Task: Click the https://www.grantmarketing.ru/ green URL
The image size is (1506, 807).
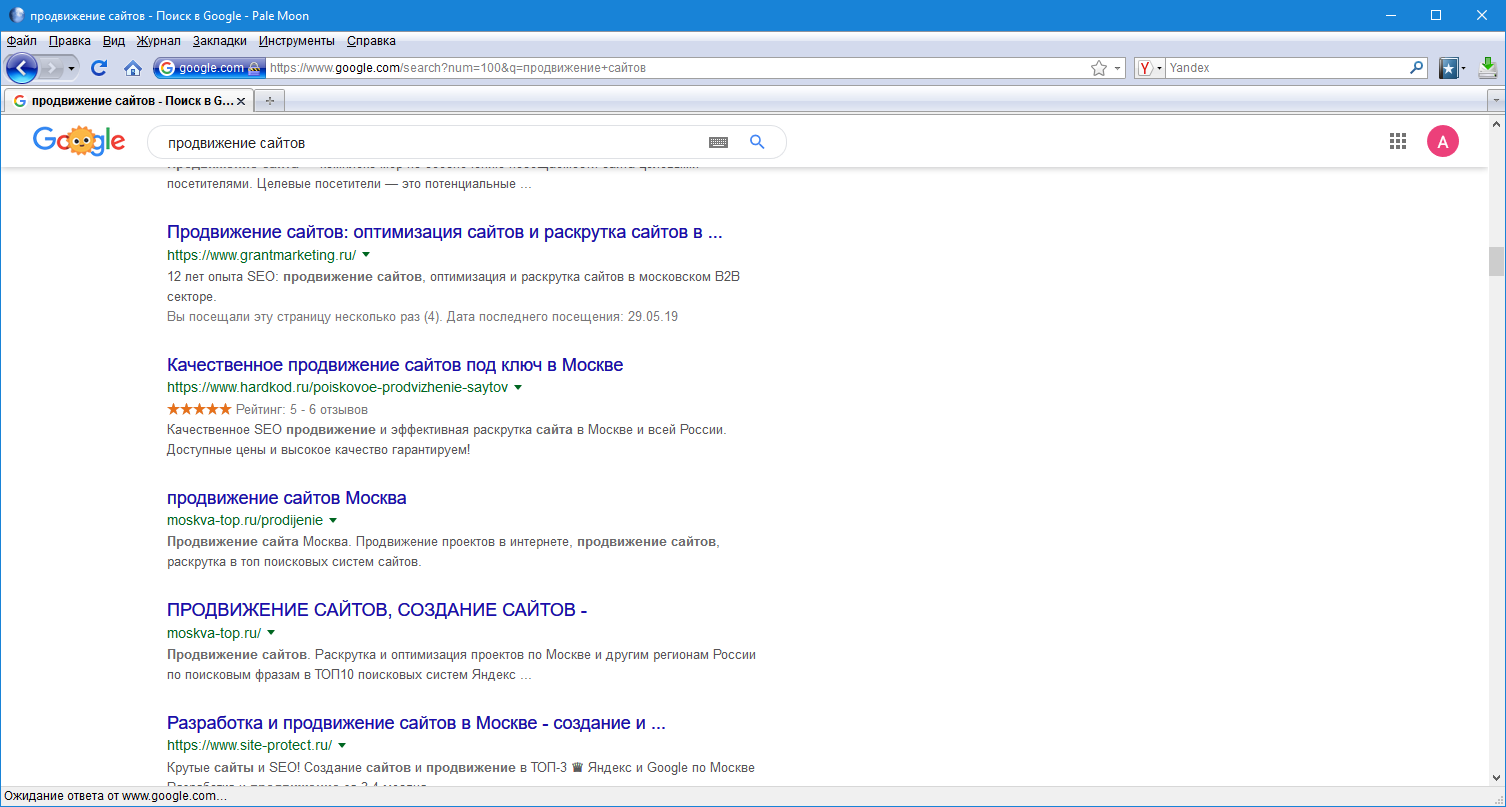Action: pyautogui.click(x=262, y=255)
